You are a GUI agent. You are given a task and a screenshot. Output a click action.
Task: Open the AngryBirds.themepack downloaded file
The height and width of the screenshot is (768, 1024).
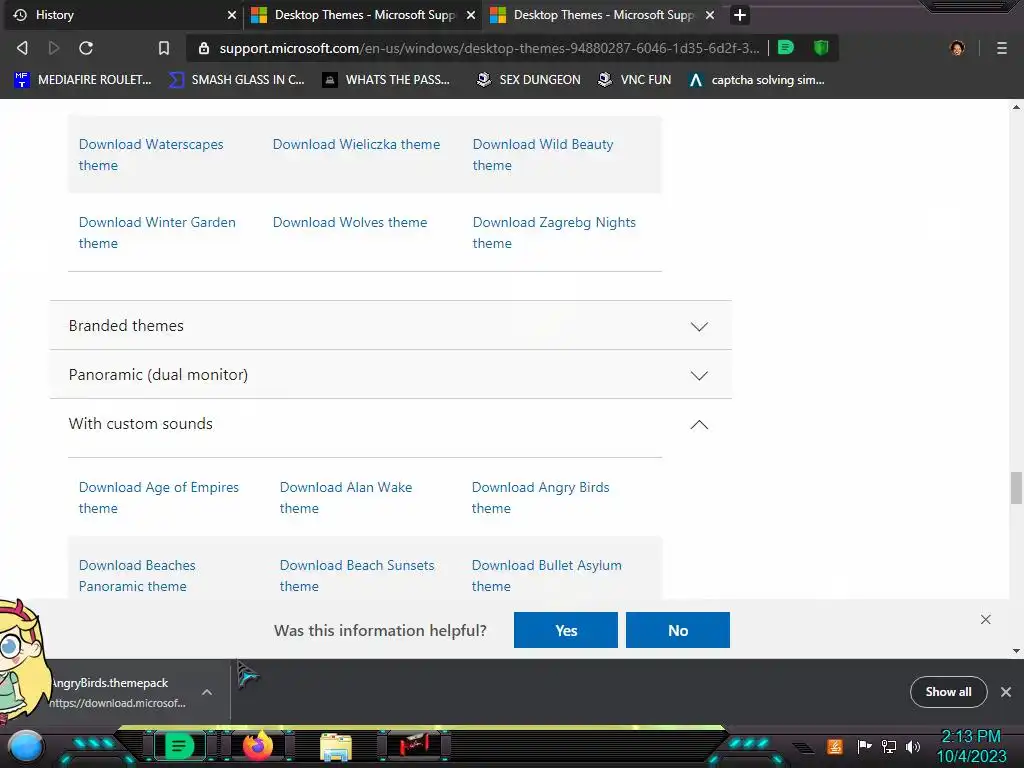pyautogui.click(x=118, y=692)
